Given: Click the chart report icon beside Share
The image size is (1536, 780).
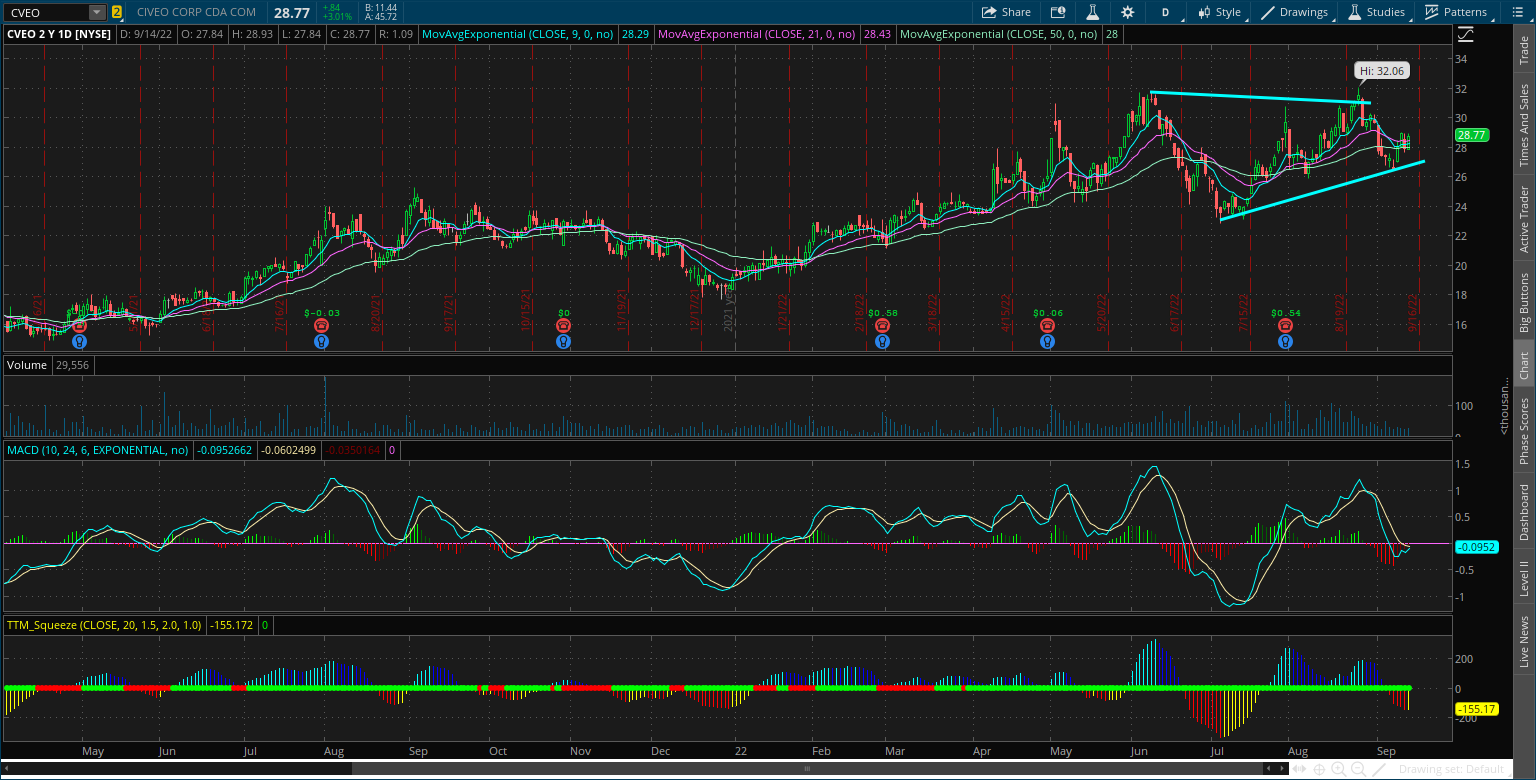Looking at the screenshot, I should pos(1058,12).
